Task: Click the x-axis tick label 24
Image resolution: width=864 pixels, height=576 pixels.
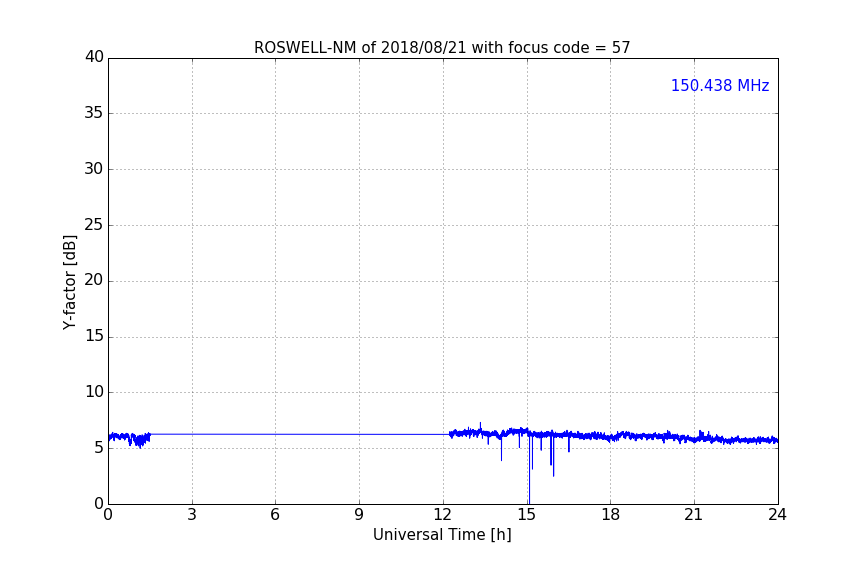Action: click(777, 515)
